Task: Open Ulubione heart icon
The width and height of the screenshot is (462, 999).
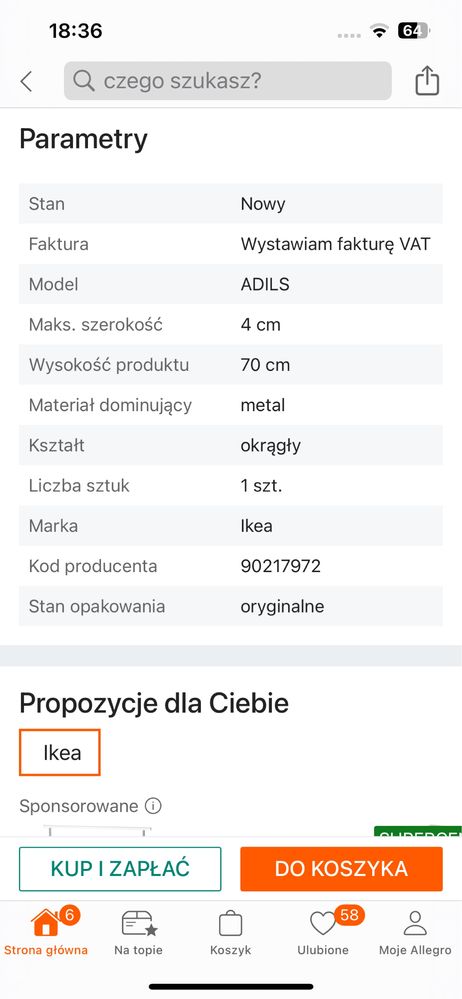Action: pyautogui.click(x=323, y=923)
